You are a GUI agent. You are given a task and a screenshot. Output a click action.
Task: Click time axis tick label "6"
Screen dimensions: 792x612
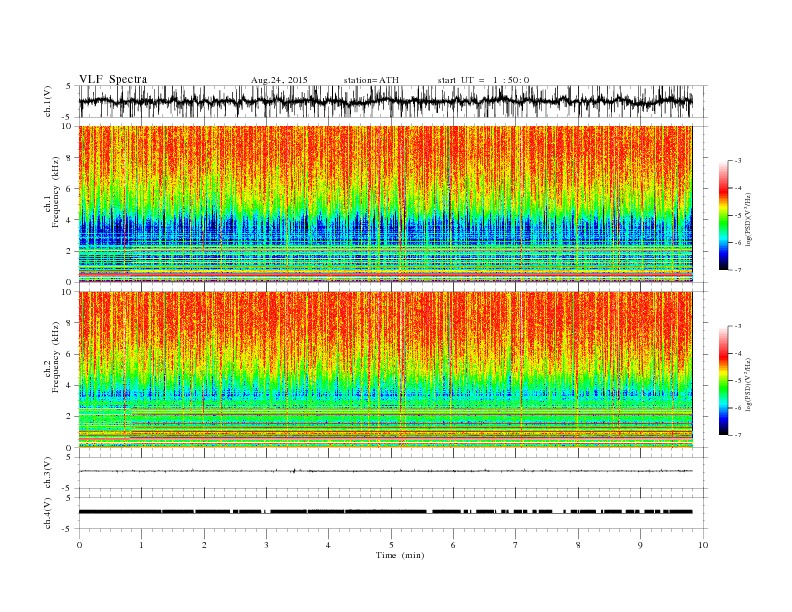tap(453, 545)
